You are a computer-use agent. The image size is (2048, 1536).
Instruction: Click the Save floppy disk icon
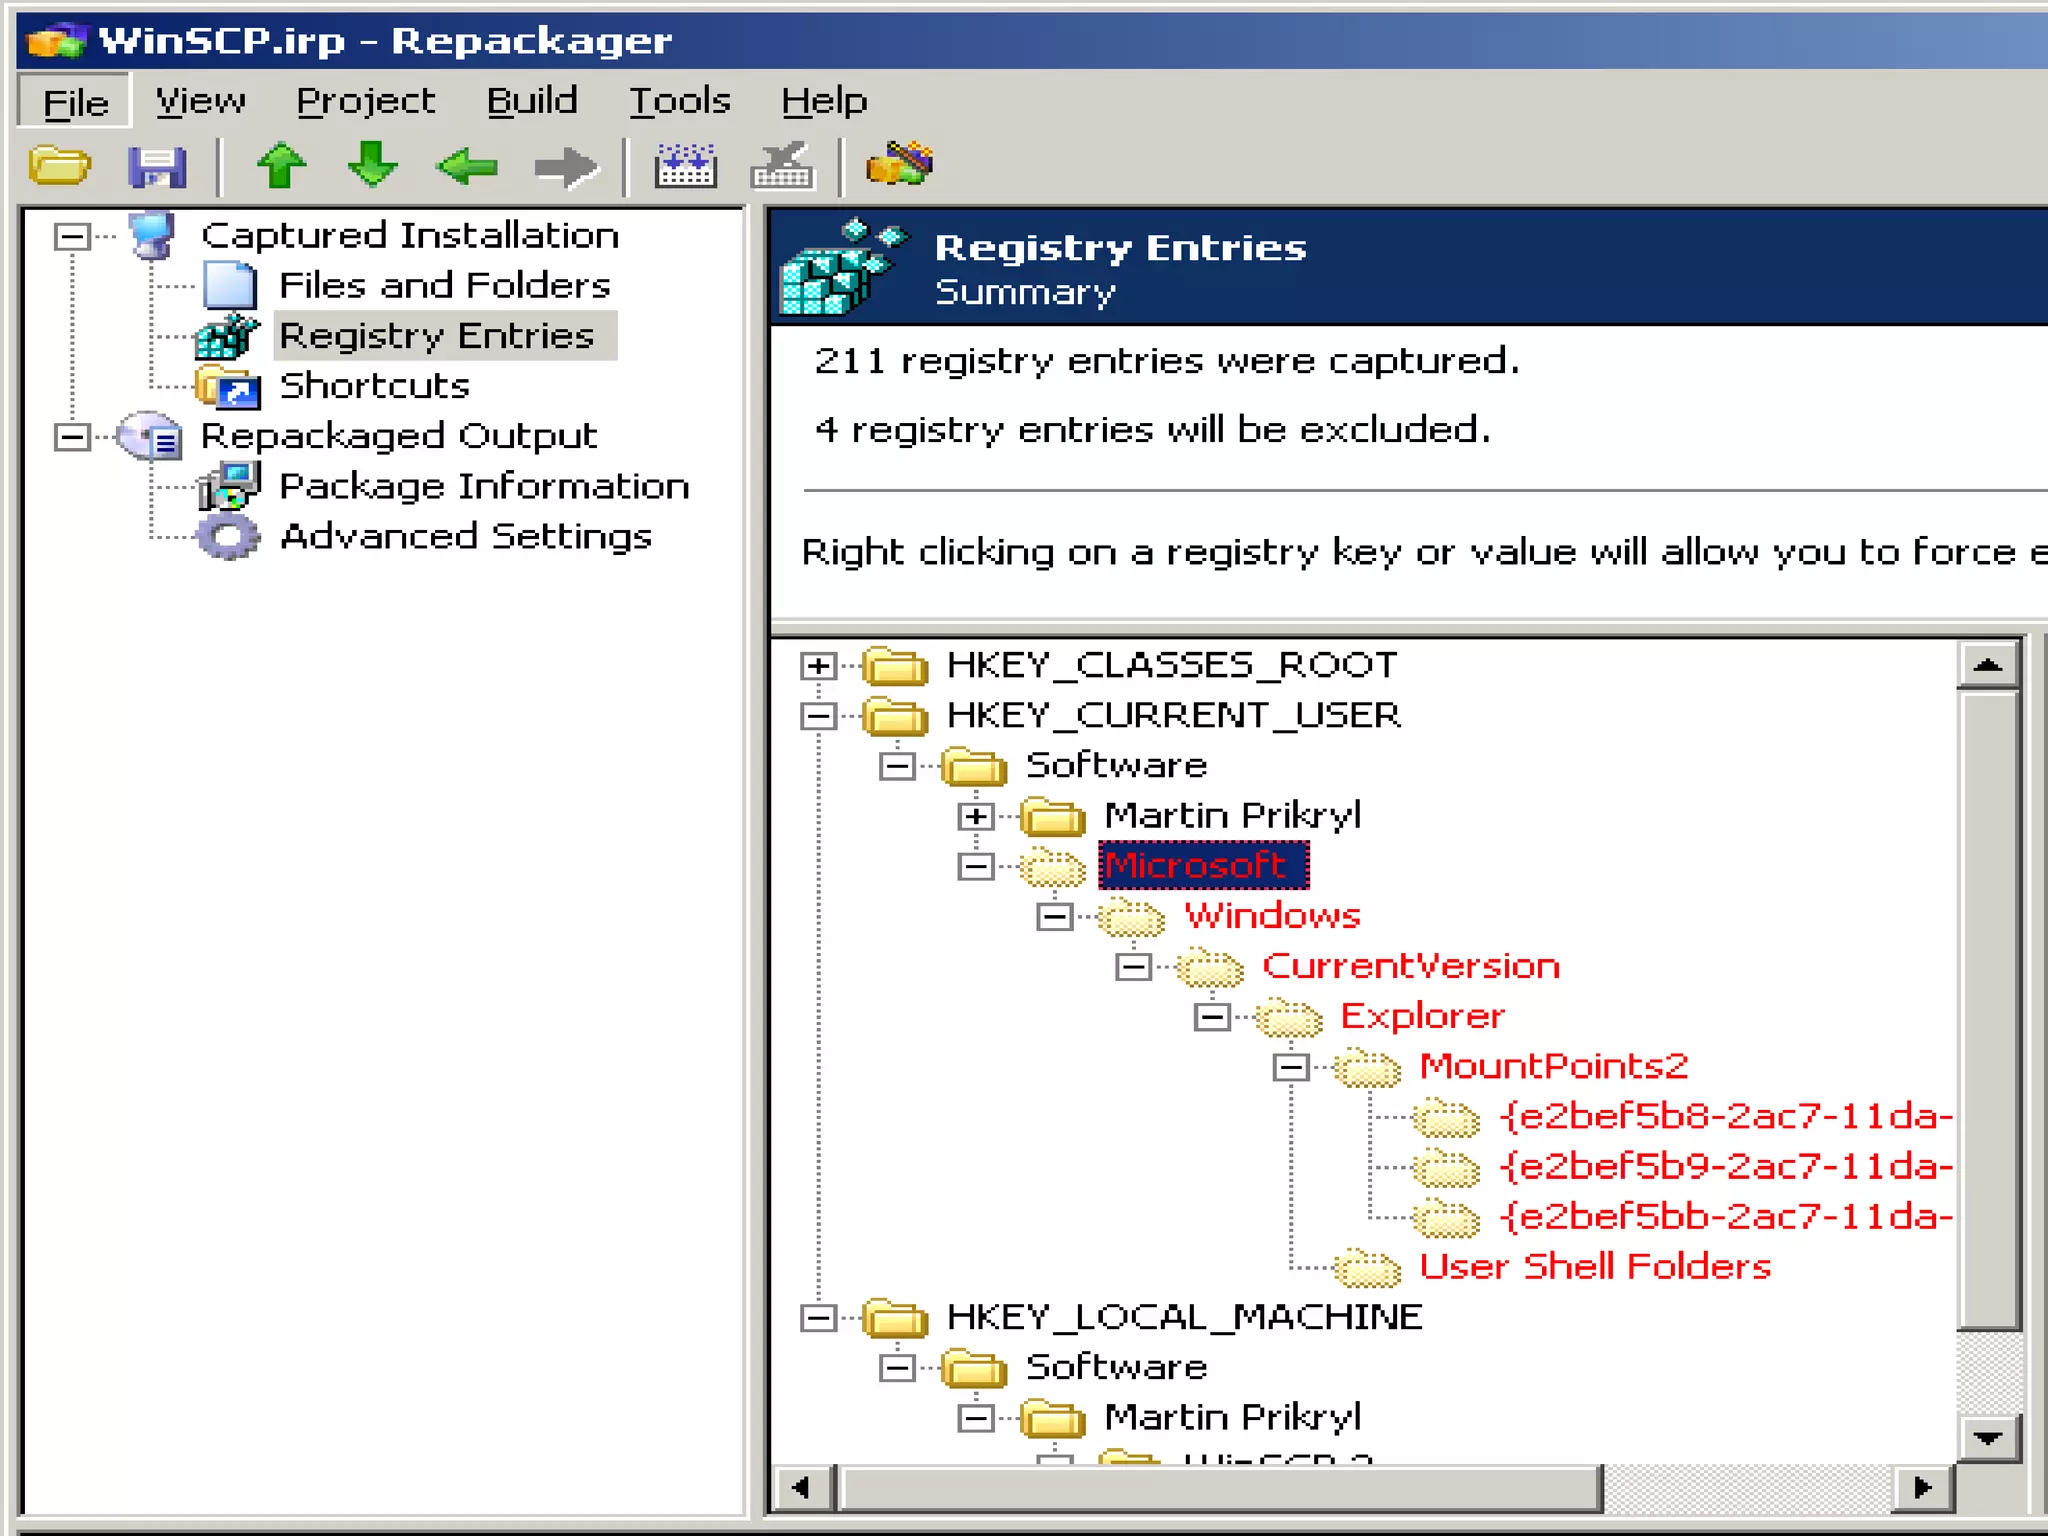click(157, 166)
